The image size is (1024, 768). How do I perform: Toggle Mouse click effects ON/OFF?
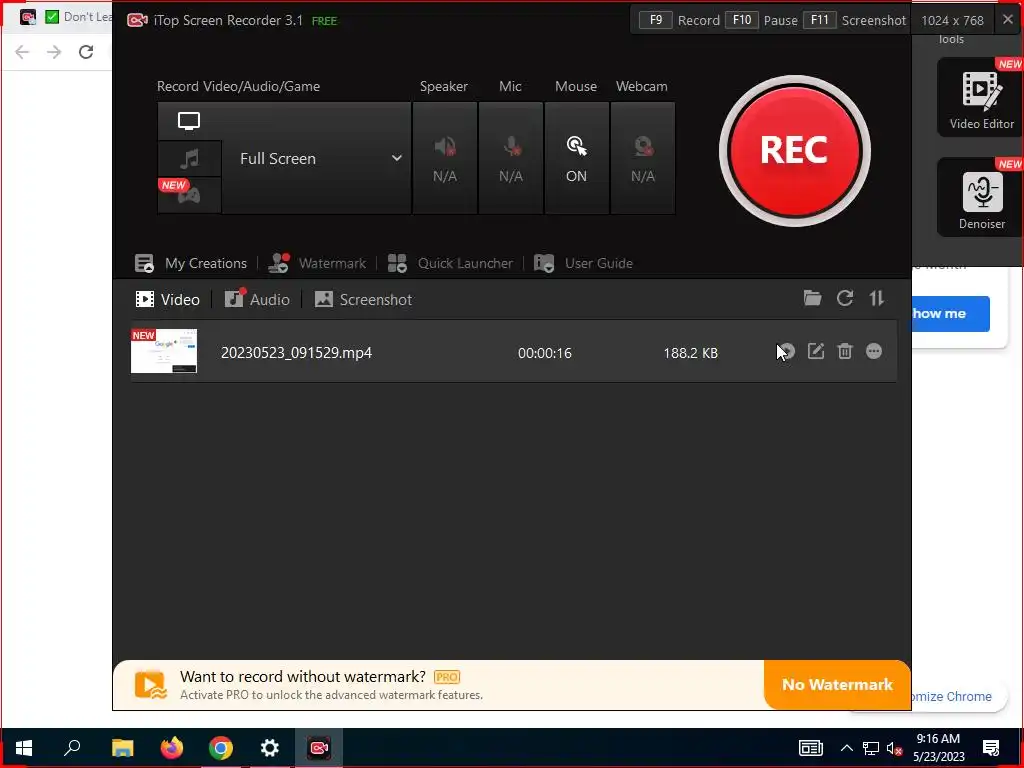pos(577,158)
